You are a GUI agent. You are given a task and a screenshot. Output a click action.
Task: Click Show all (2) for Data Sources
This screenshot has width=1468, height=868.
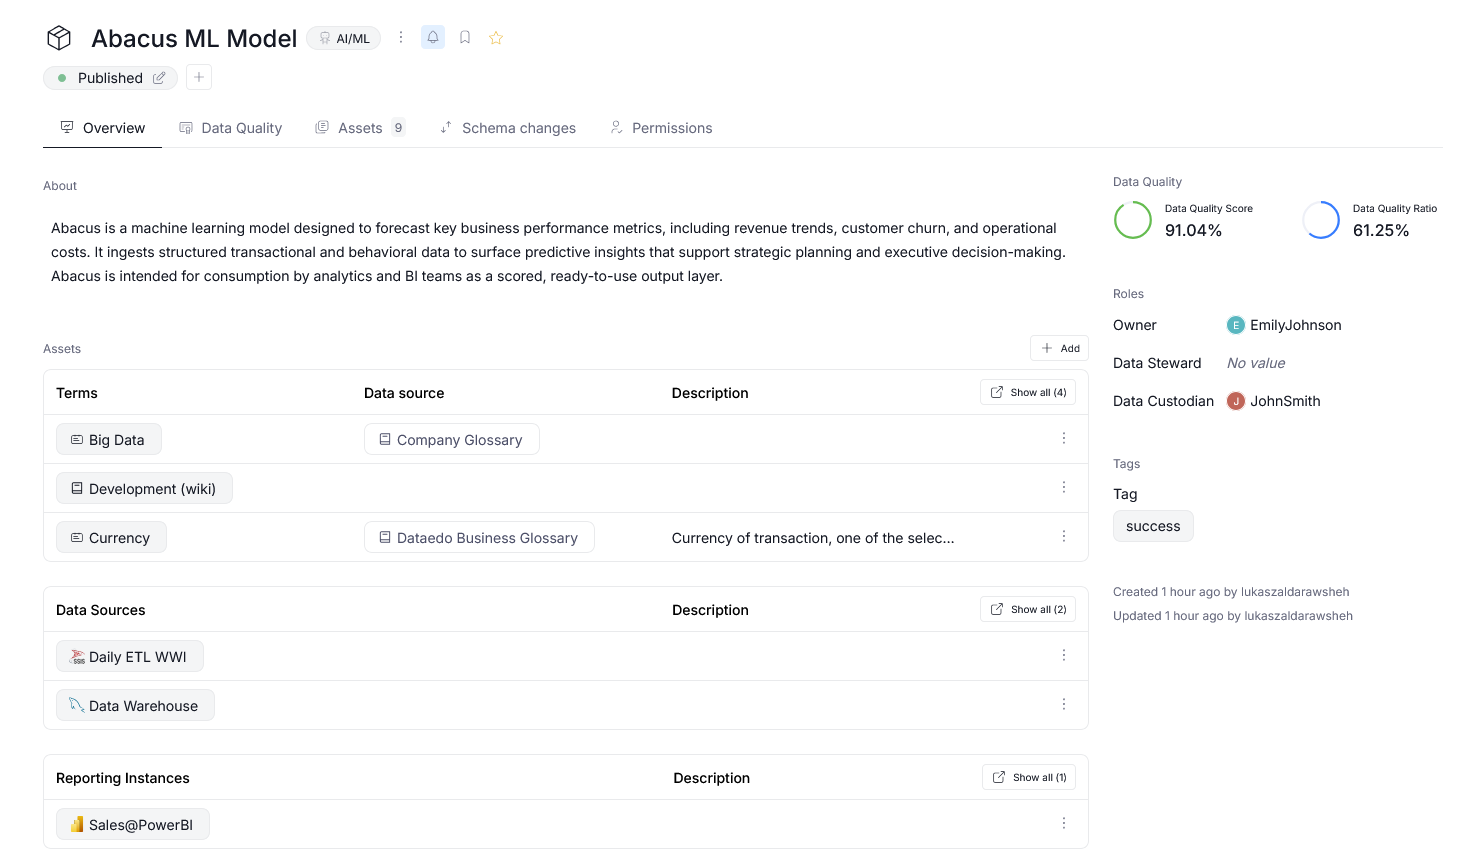pos(1028,609)
